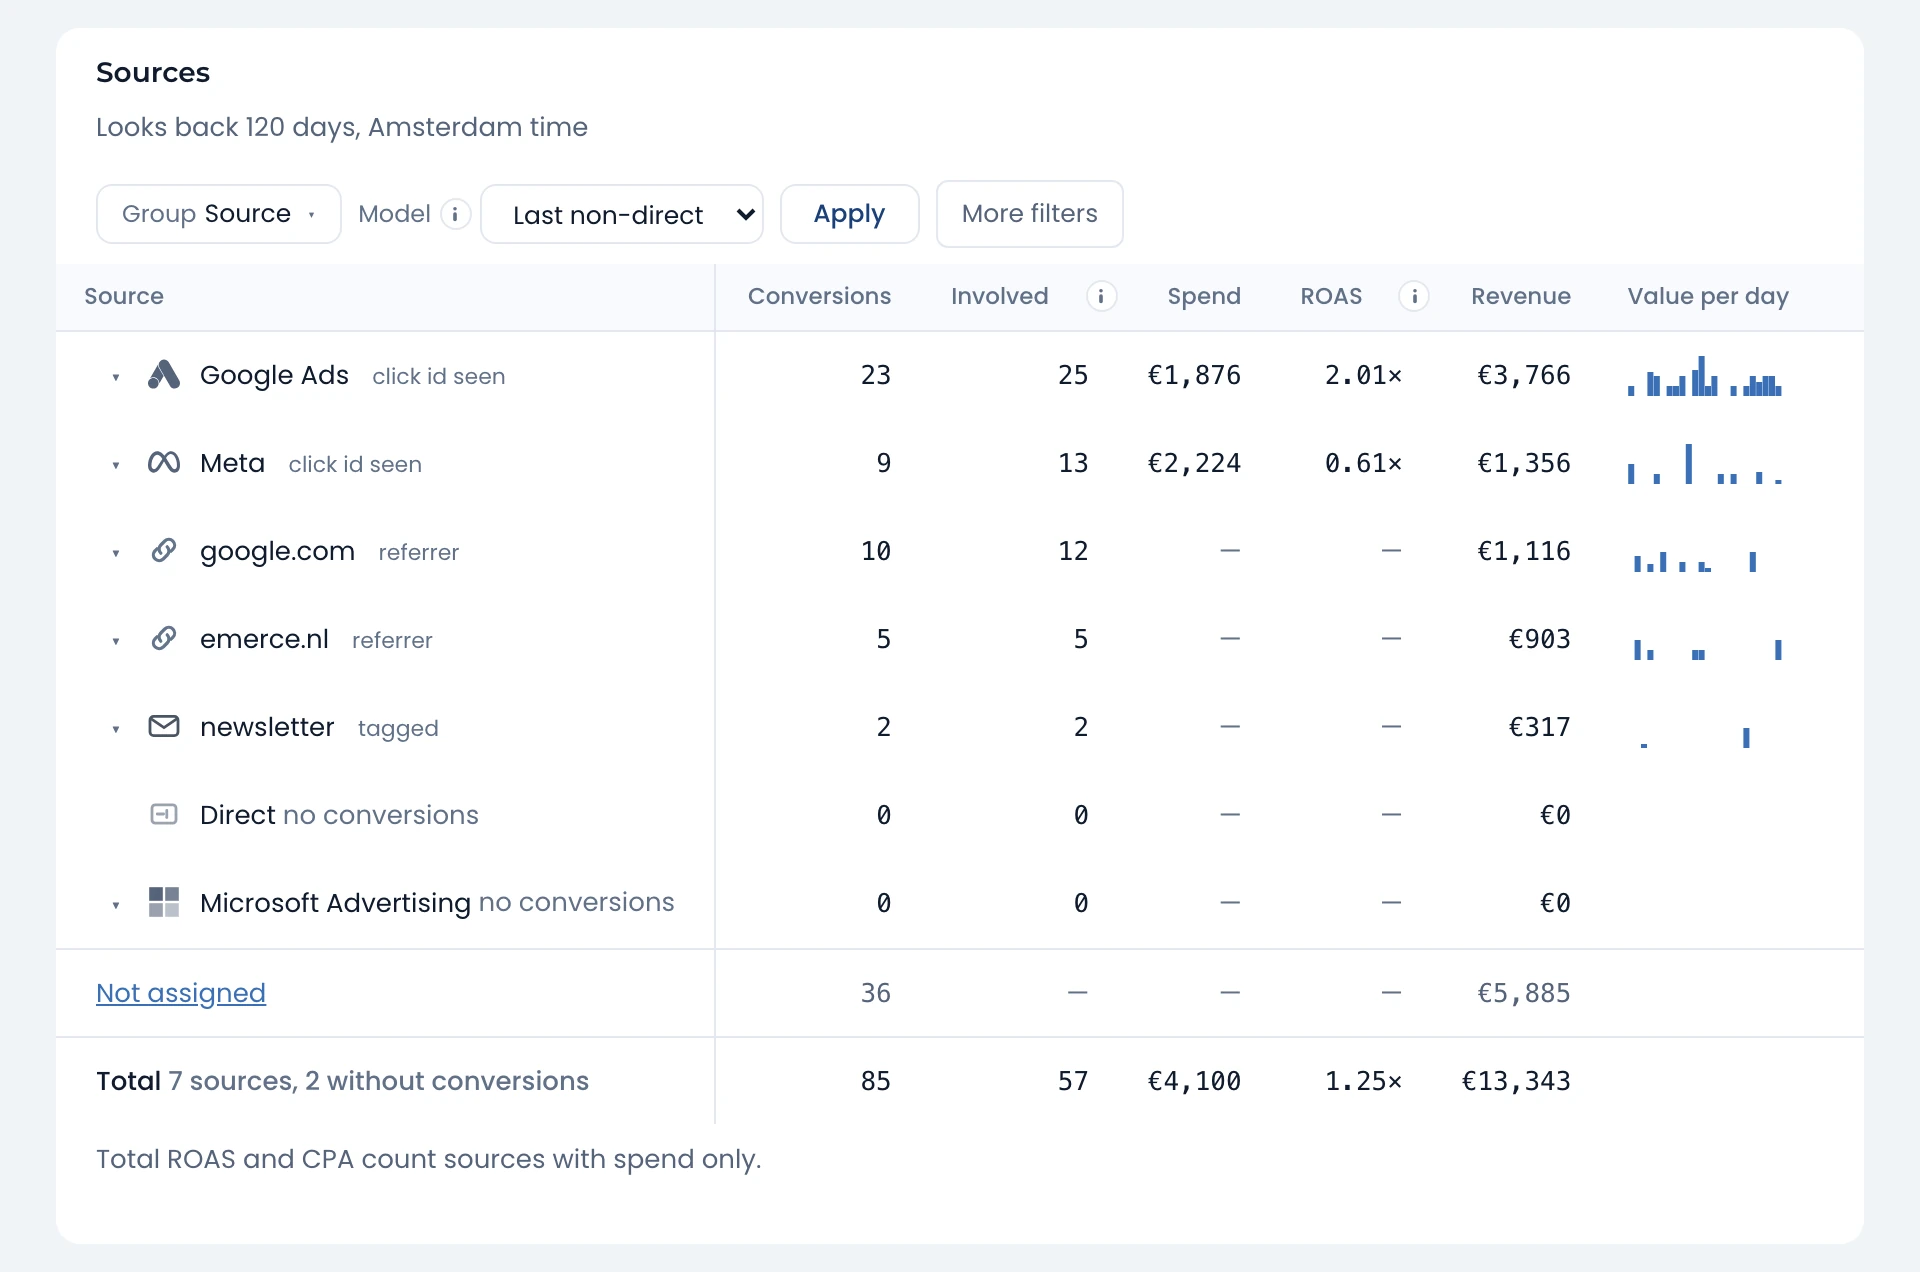Expand the Google Ads row
The image size is (1920, 1272).
[x=116, y=377]
